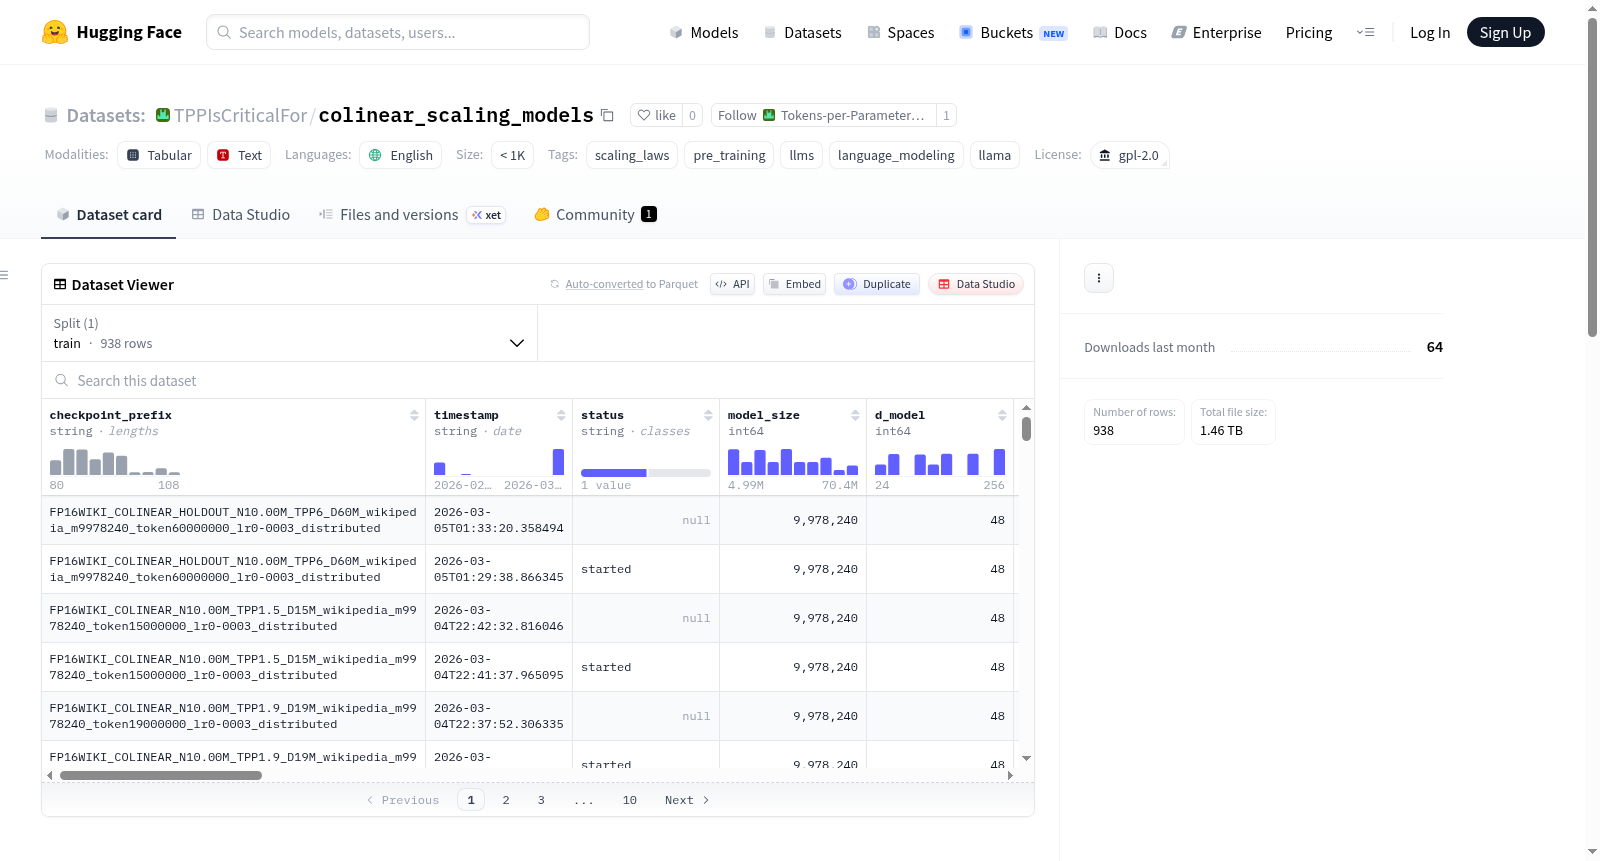Open the Community tab
Screen dimensions: 1600x861
595,214
